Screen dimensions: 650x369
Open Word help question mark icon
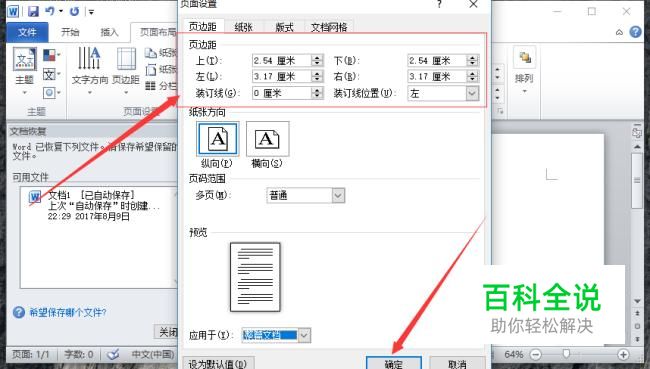click(x=635, y=32)
